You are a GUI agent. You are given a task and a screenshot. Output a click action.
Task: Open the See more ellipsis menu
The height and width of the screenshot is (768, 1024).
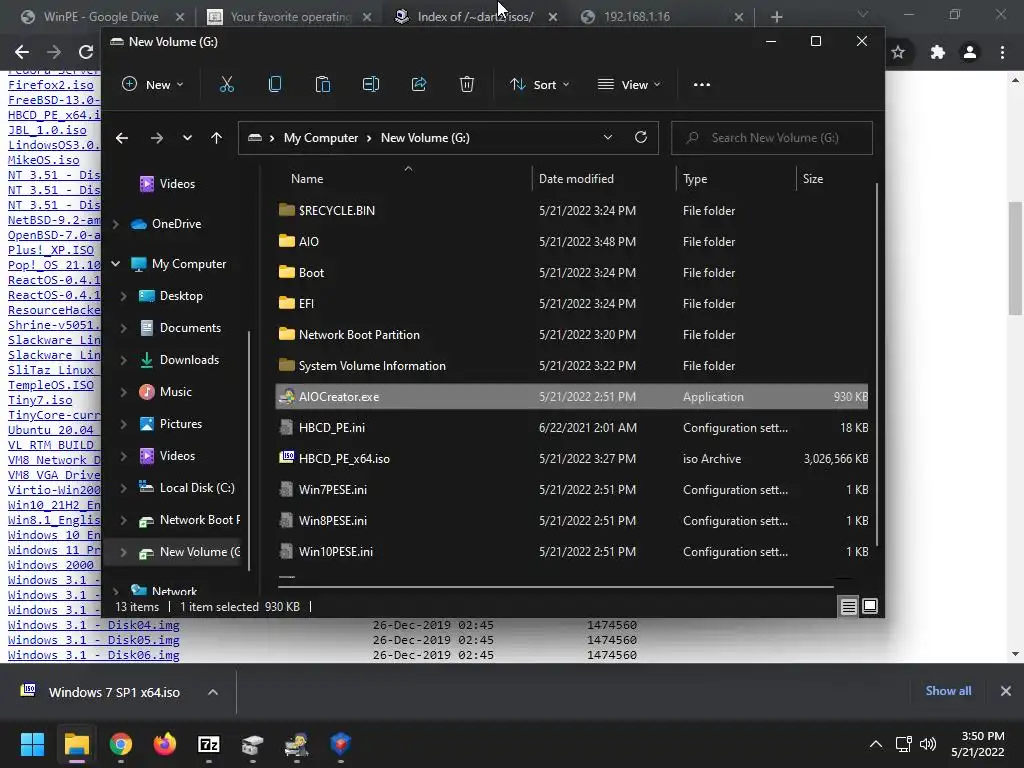click(701, 84)
